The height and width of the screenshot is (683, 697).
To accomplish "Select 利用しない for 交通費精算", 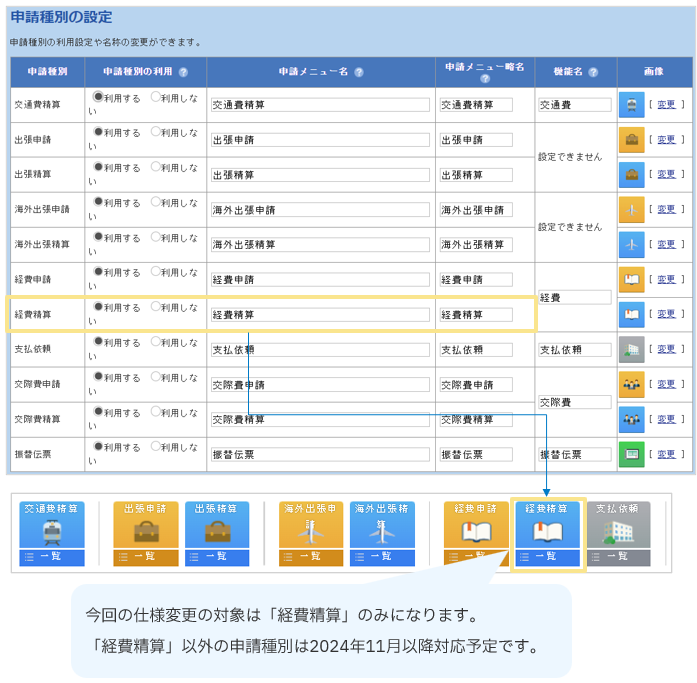I will coord(156,97).
